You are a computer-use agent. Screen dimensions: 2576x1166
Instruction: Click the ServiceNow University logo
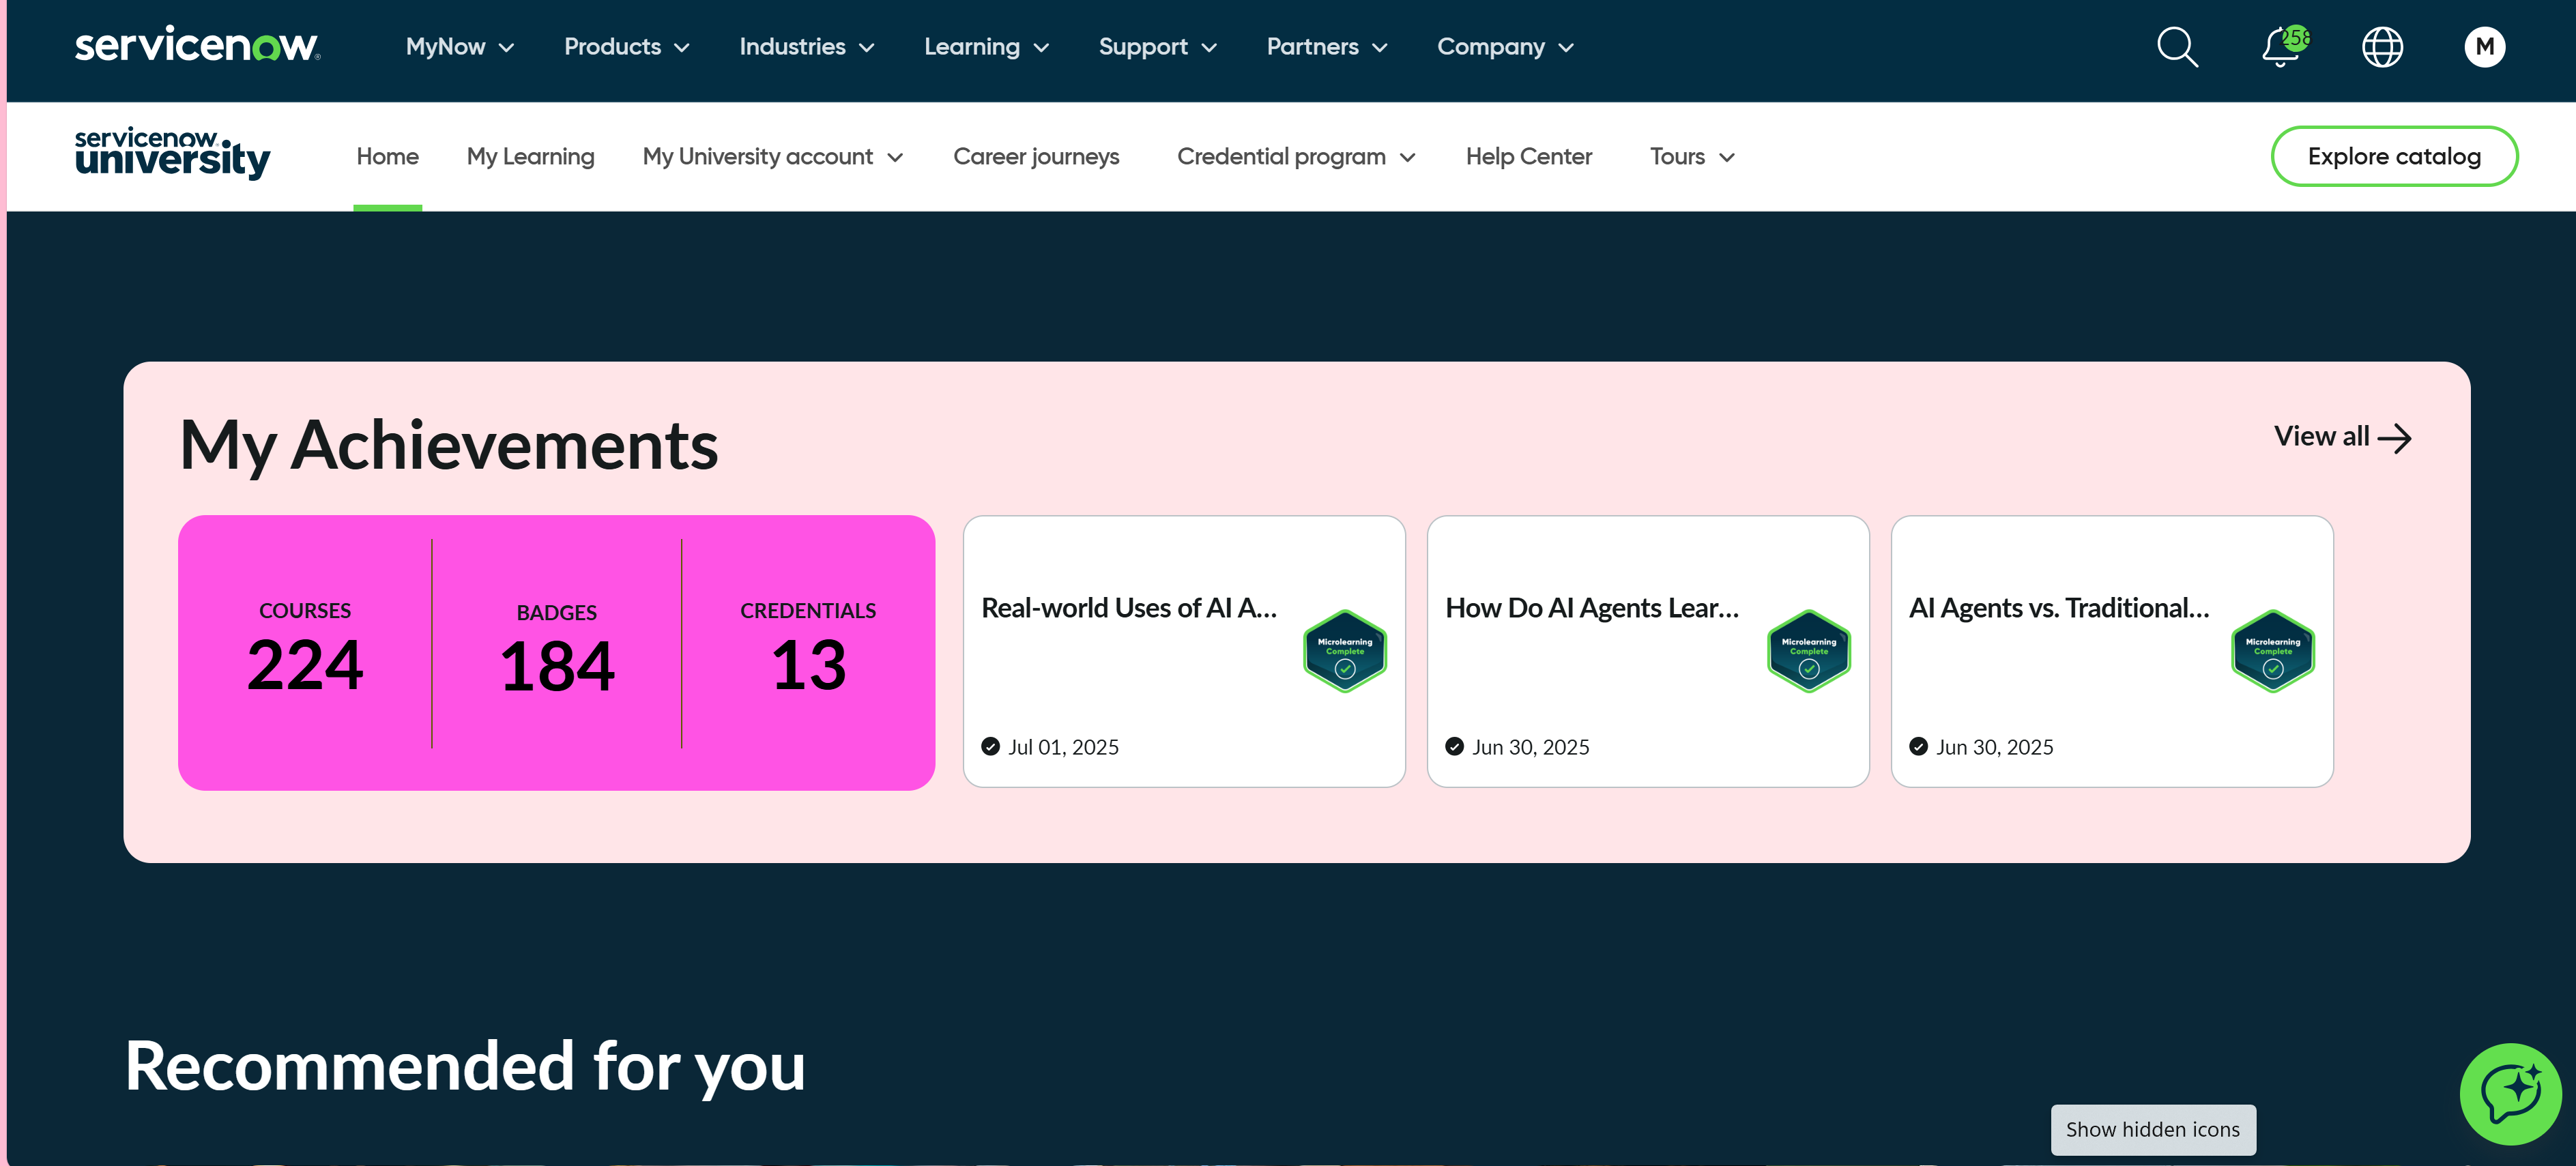point(172,154)
